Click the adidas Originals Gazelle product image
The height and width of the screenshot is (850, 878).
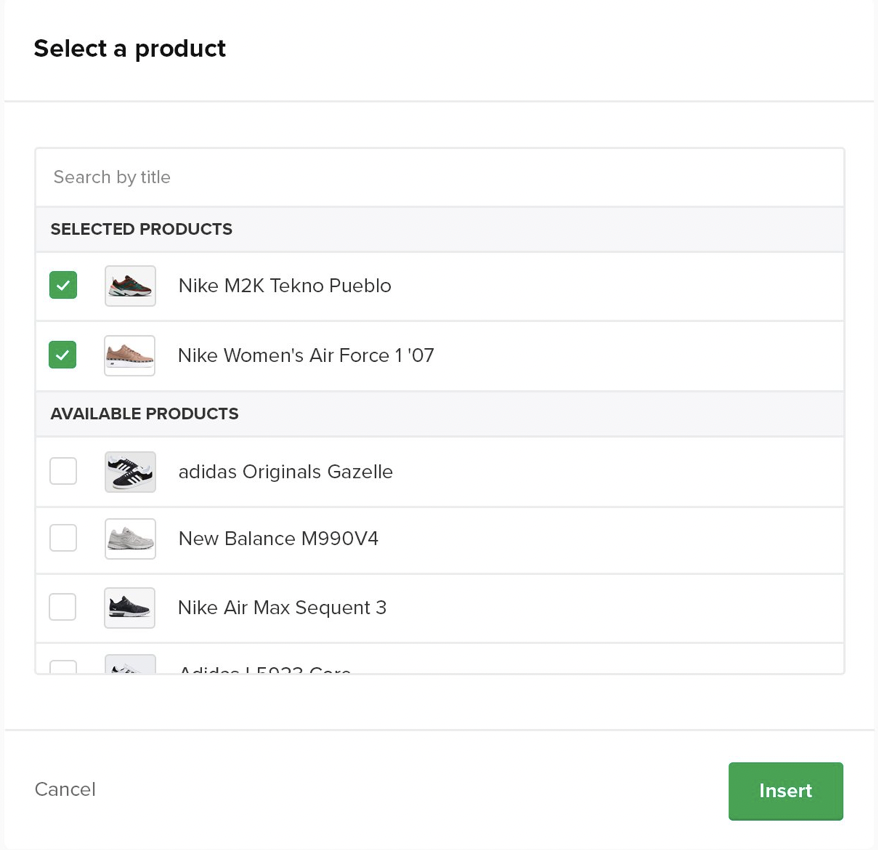[x=130, y=471]
